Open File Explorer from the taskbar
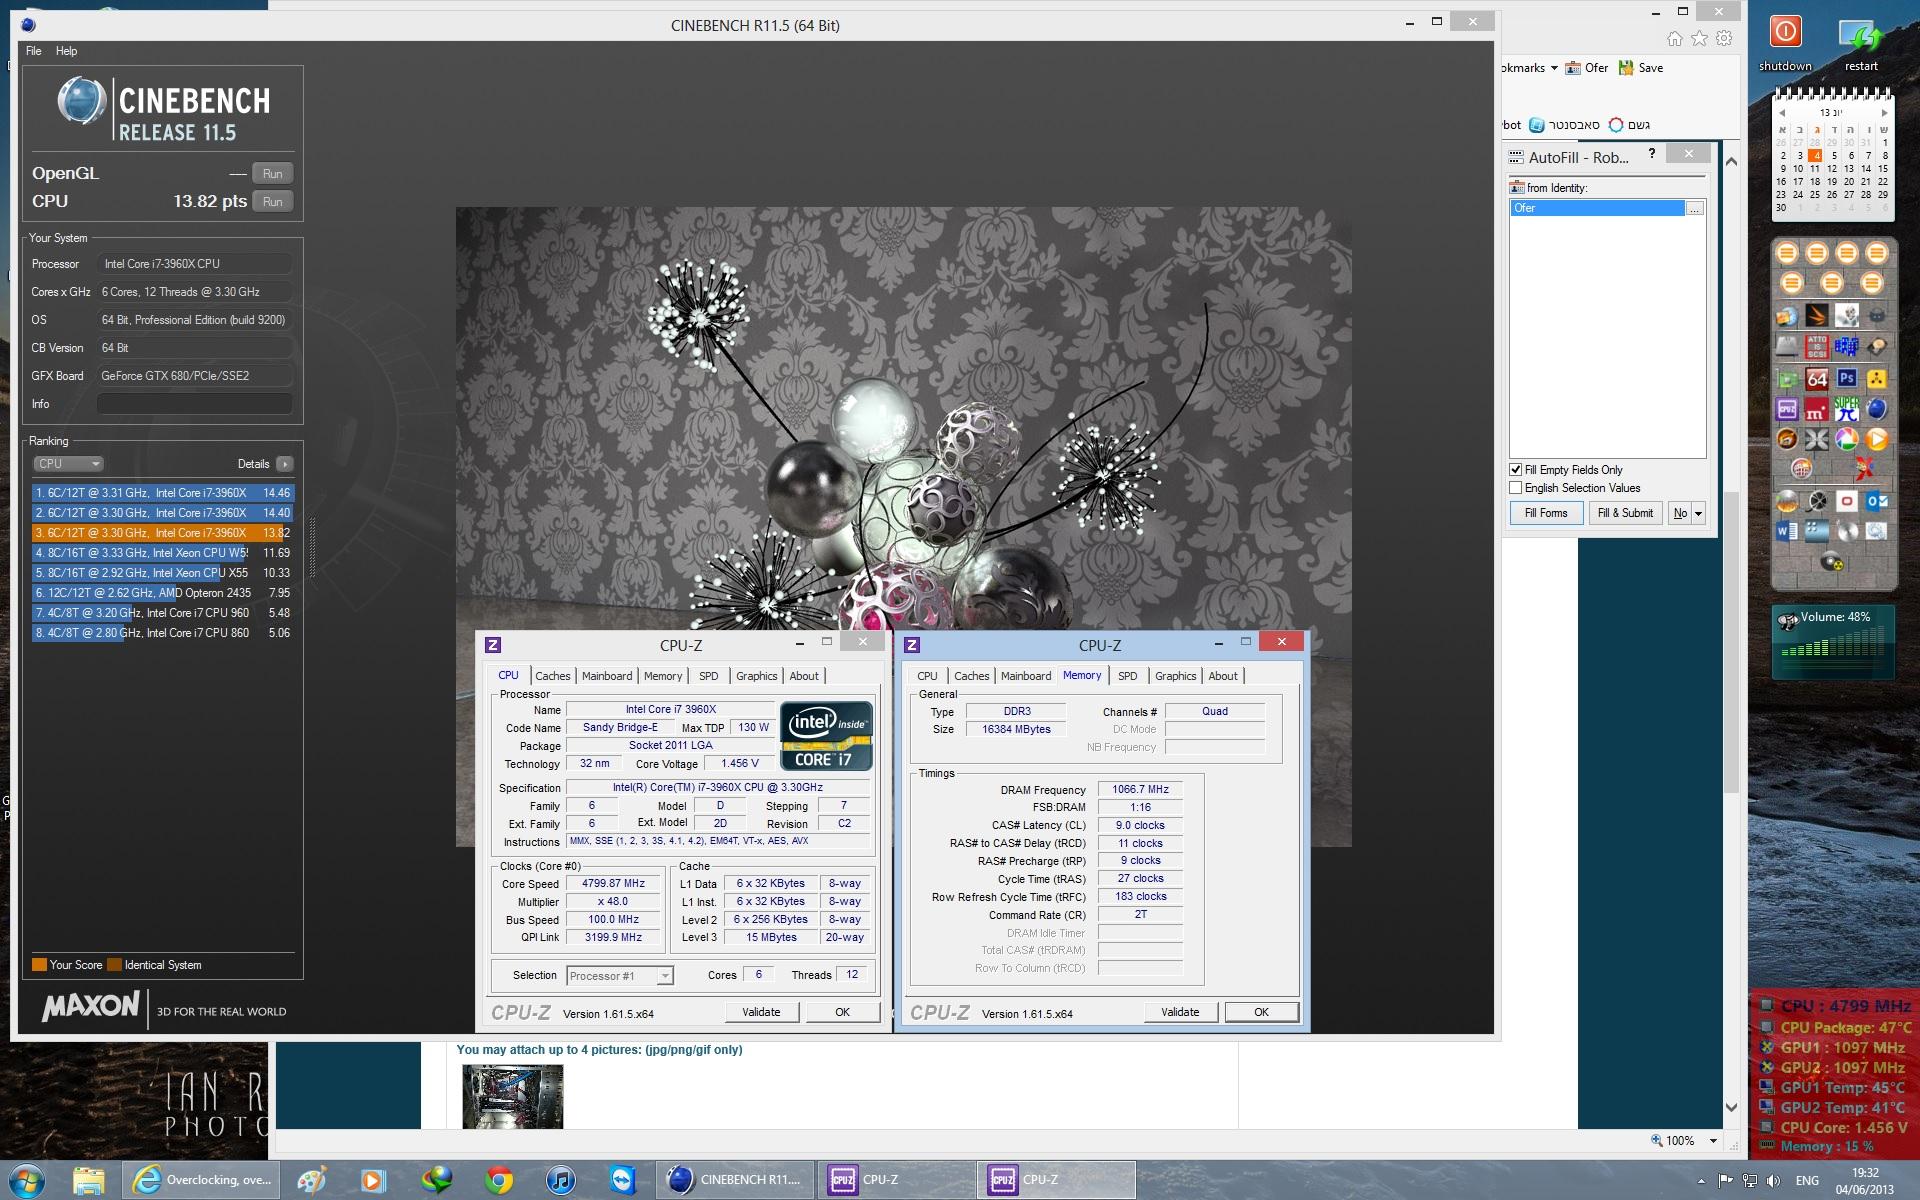Image resolution: width=1920 pixels, height=1200 pixels. pos(88,1180)
